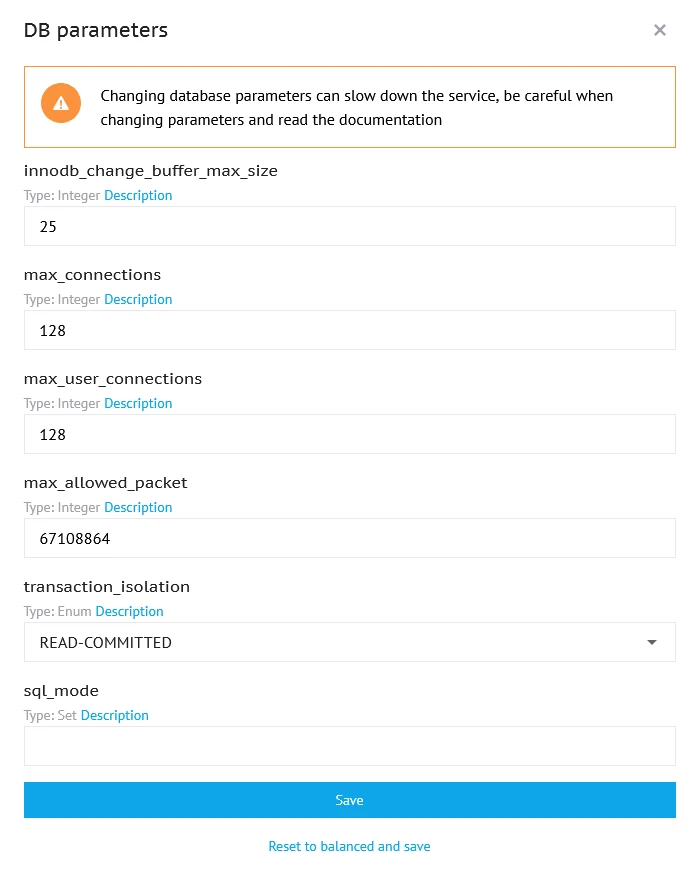Click the orange warning icon
The width and height of the screenshot is (700, 878).
pos(61,103)
